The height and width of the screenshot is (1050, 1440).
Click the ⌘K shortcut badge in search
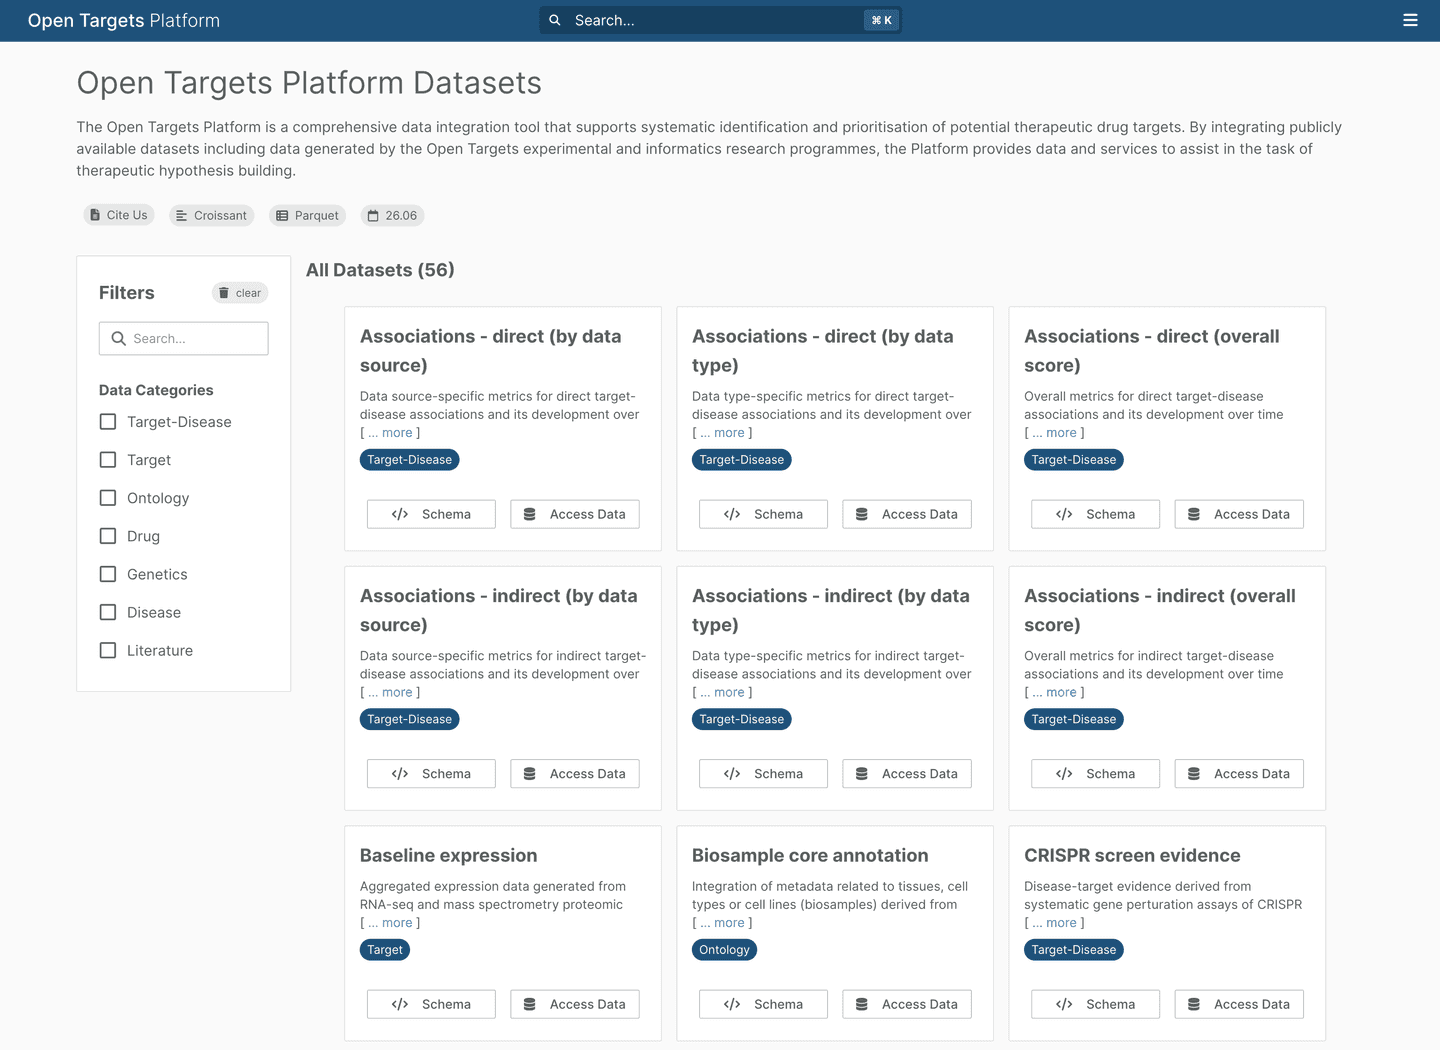tap(881, 20)
